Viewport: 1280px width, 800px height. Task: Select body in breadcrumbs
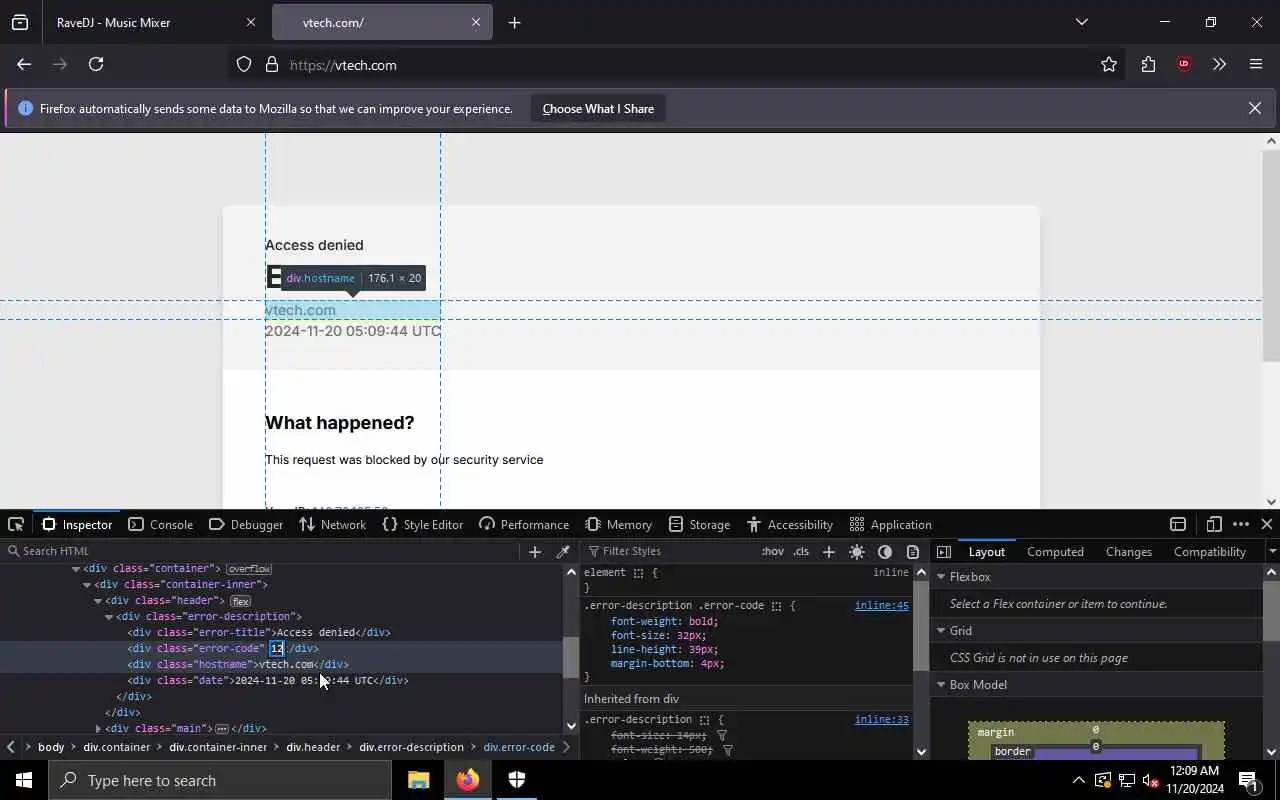click(x=51, y=747)
